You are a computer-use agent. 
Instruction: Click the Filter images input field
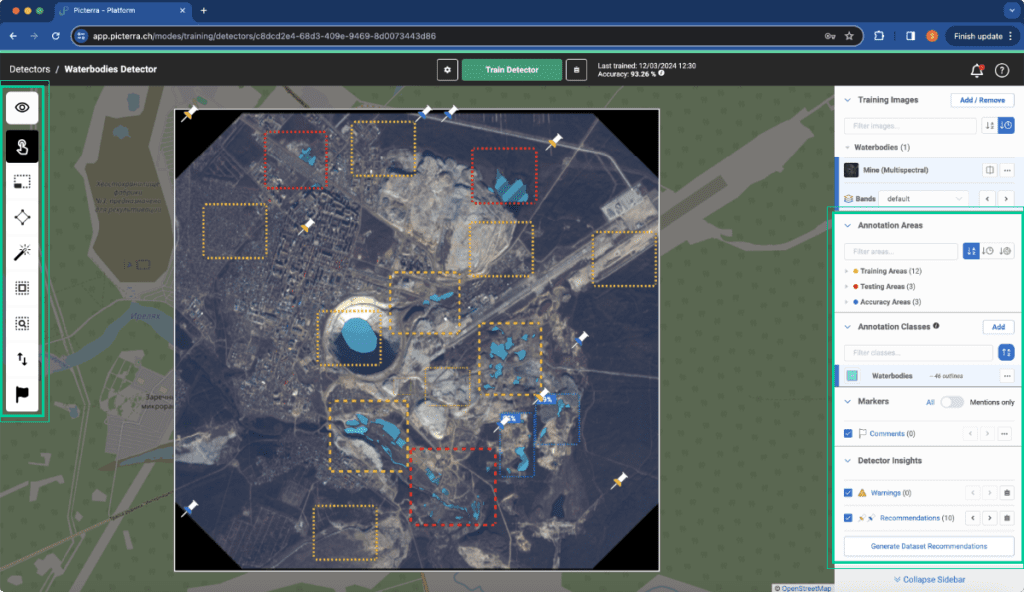(910, 125)
